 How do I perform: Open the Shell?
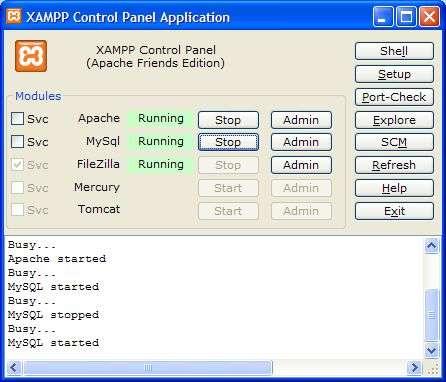394,51
